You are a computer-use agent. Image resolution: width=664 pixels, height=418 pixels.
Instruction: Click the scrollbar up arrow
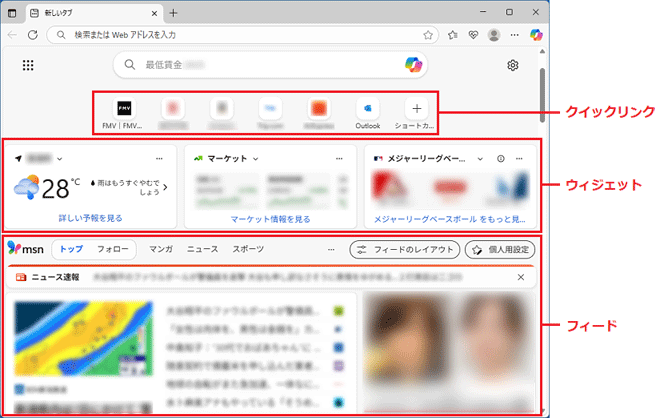tap(542, 51)
